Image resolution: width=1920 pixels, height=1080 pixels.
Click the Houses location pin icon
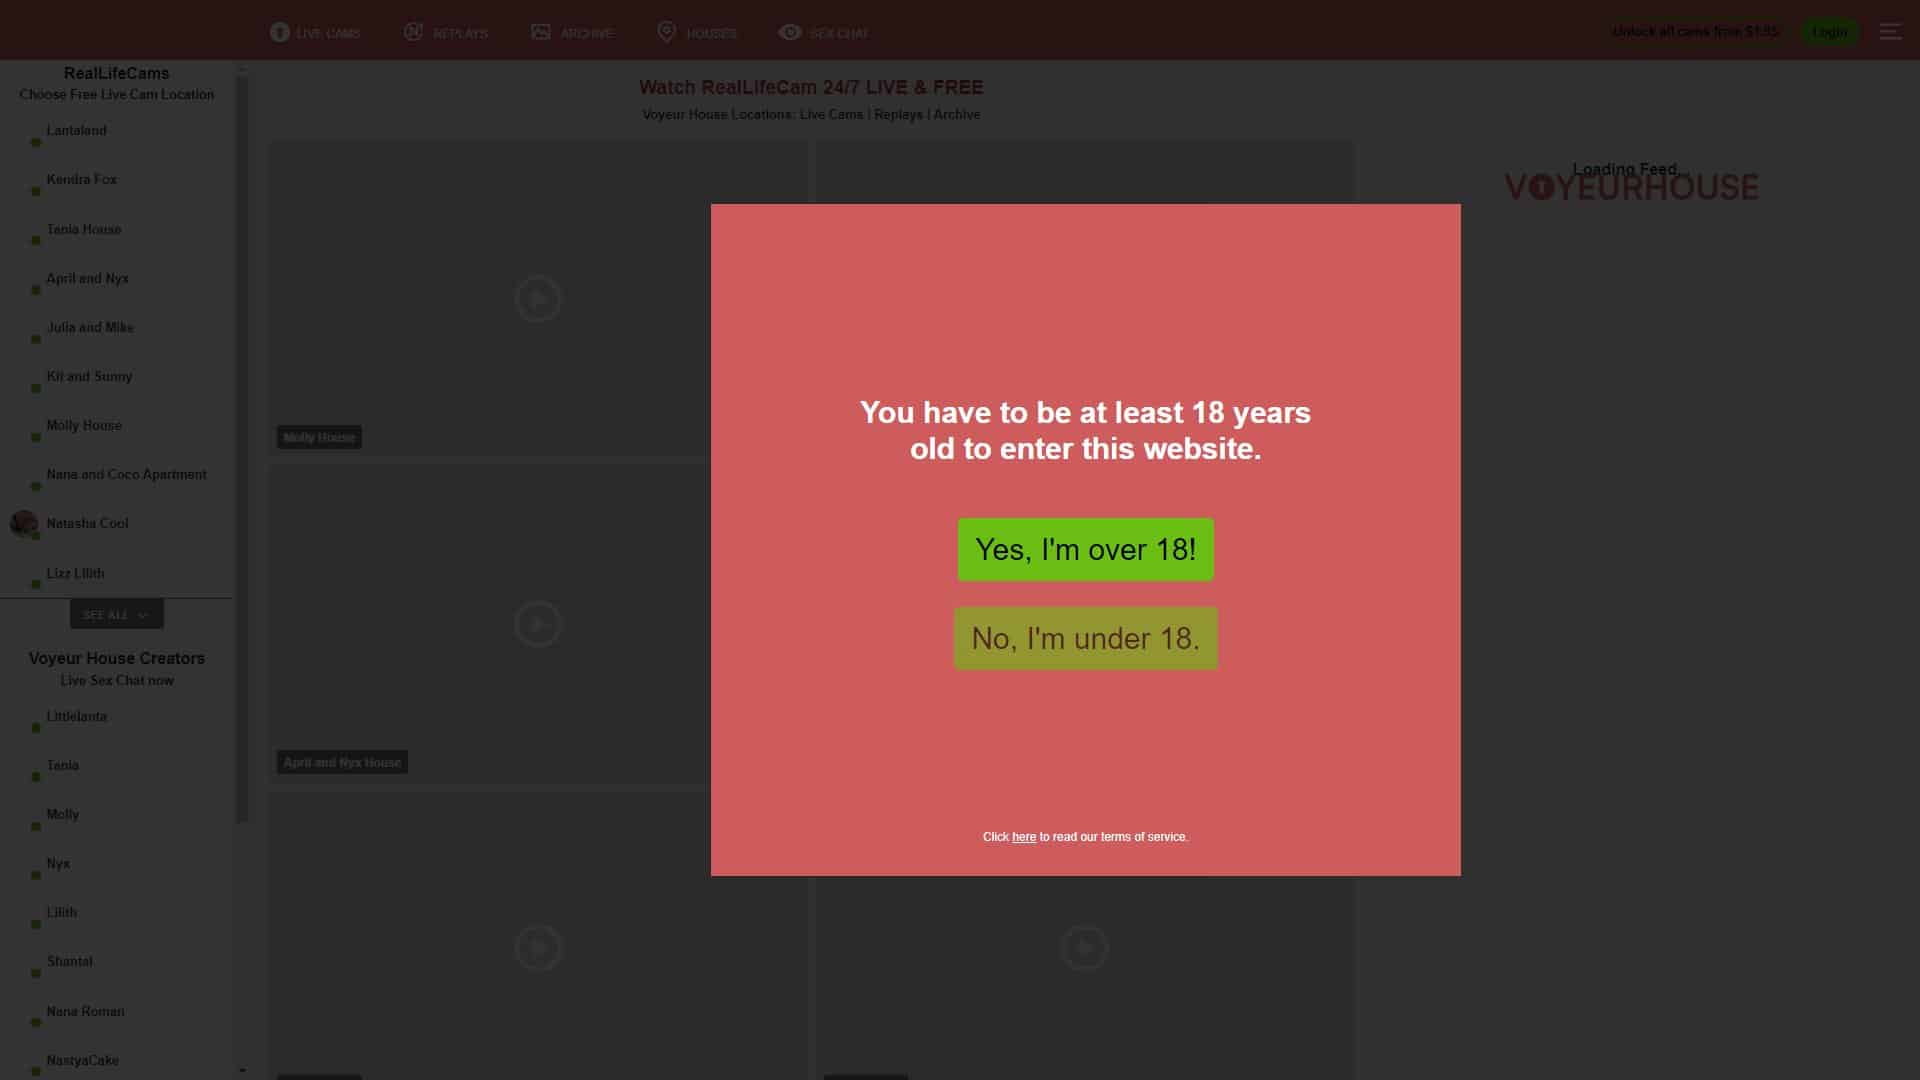666,32
